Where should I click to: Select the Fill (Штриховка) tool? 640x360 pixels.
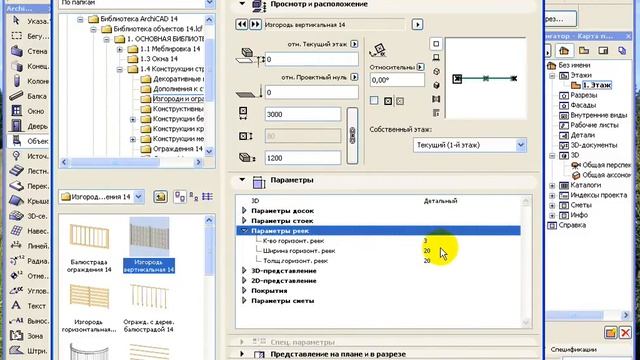pos(29,351)
